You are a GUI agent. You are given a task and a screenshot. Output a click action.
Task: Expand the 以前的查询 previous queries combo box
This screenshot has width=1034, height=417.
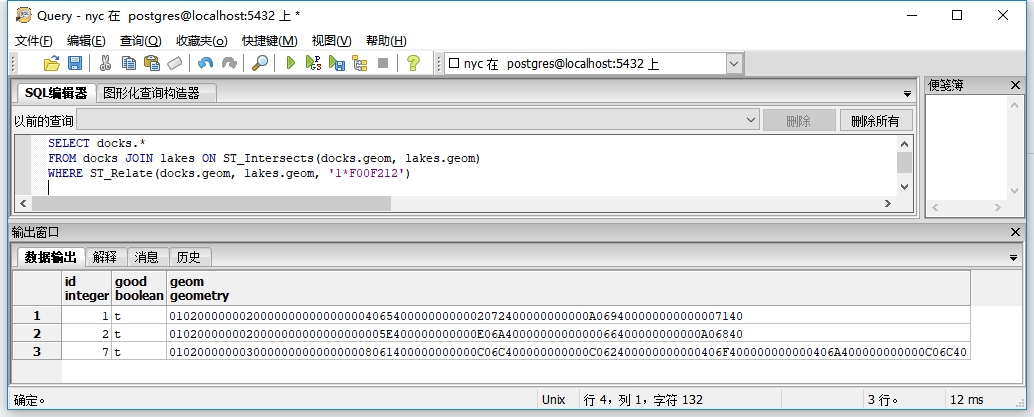[751, 120]
